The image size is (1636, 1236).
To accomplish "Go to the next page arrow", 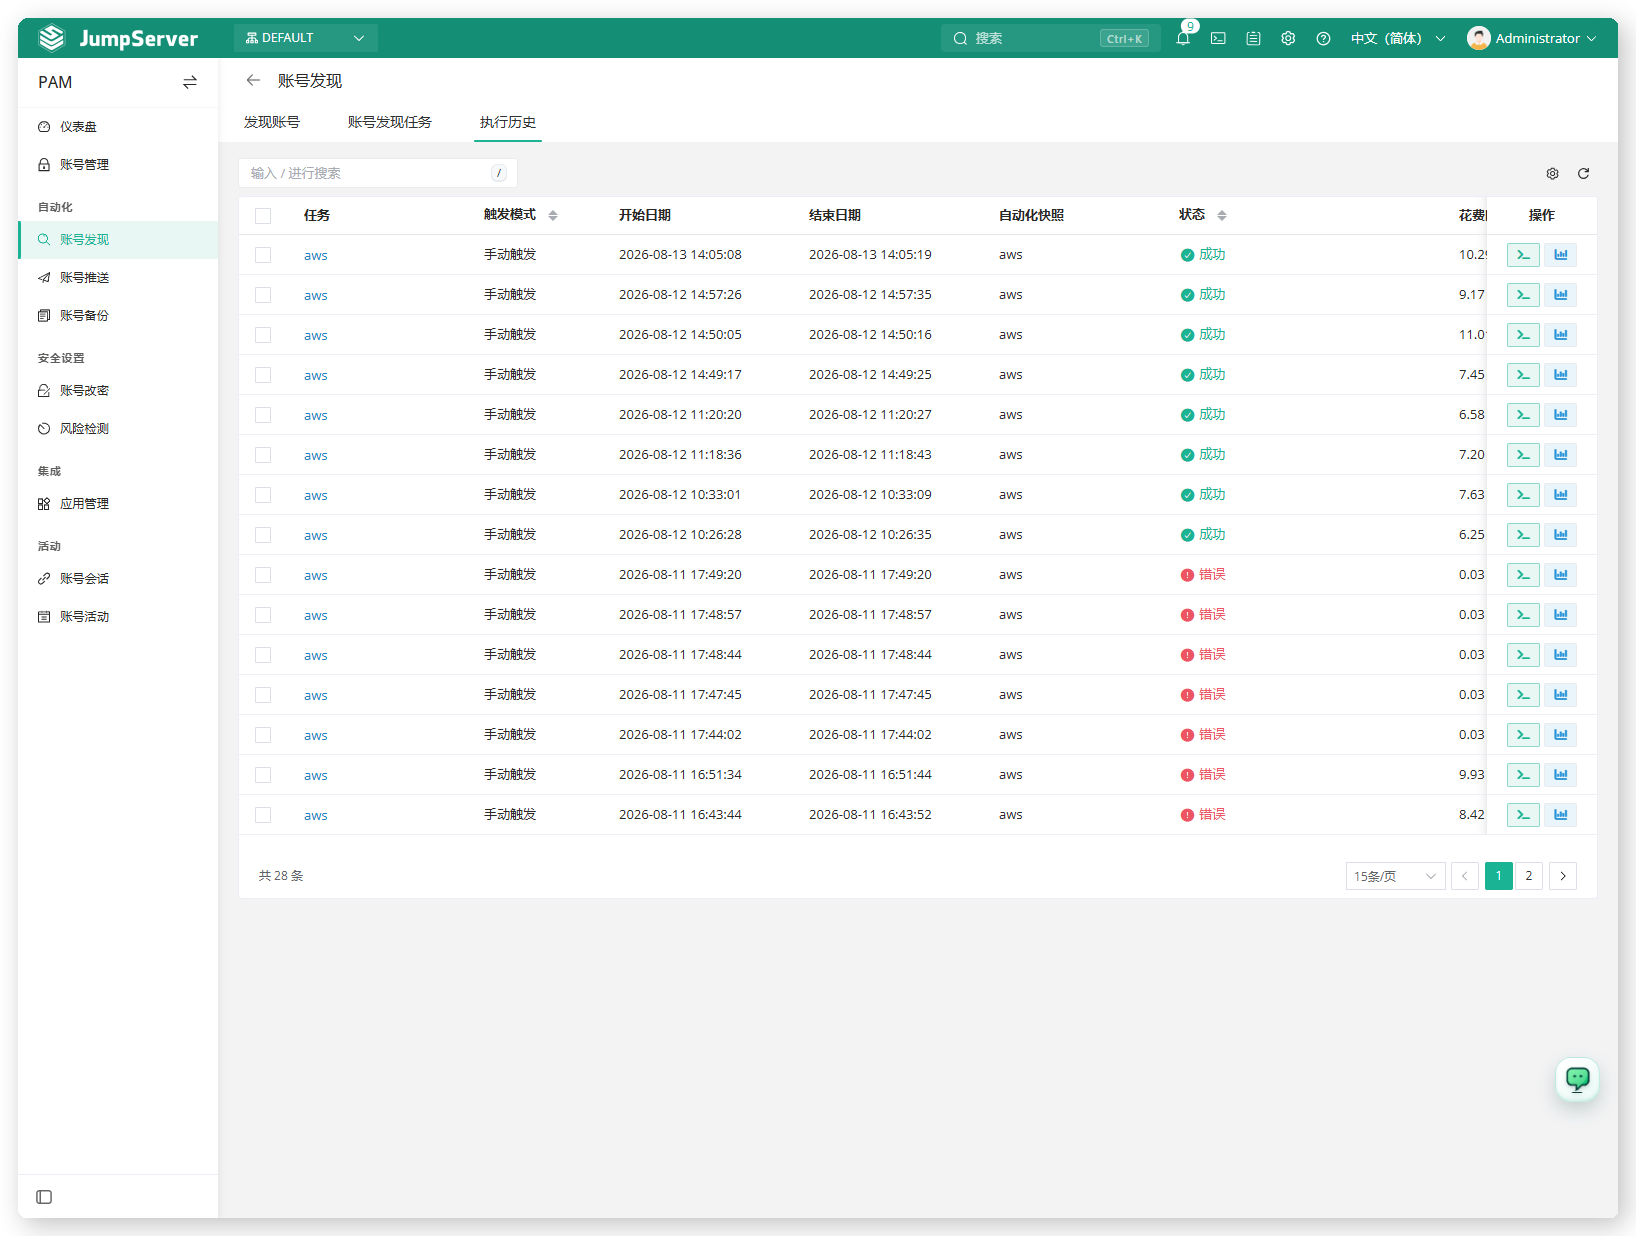I will (1563, 876).
